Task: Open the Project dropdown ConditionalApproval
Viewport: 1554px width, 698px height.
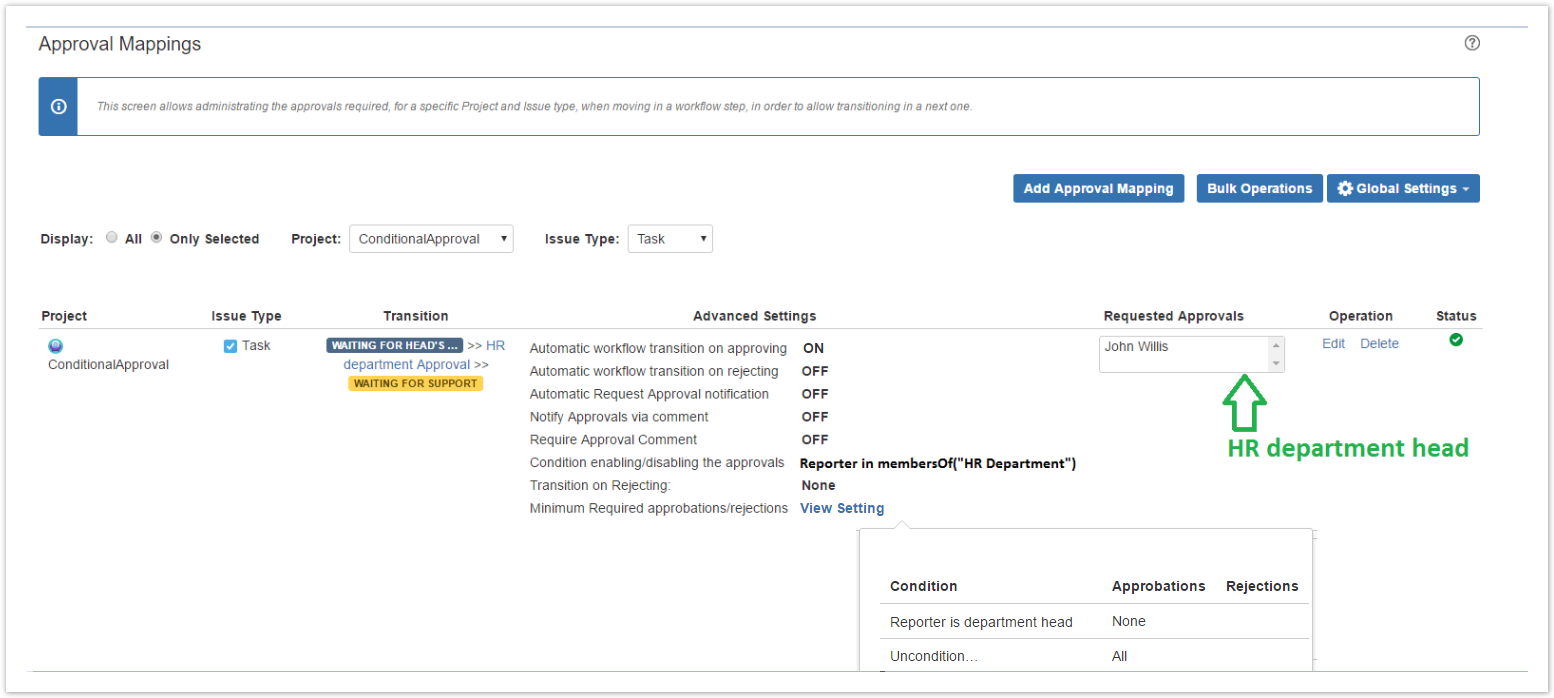Action: 430,239
